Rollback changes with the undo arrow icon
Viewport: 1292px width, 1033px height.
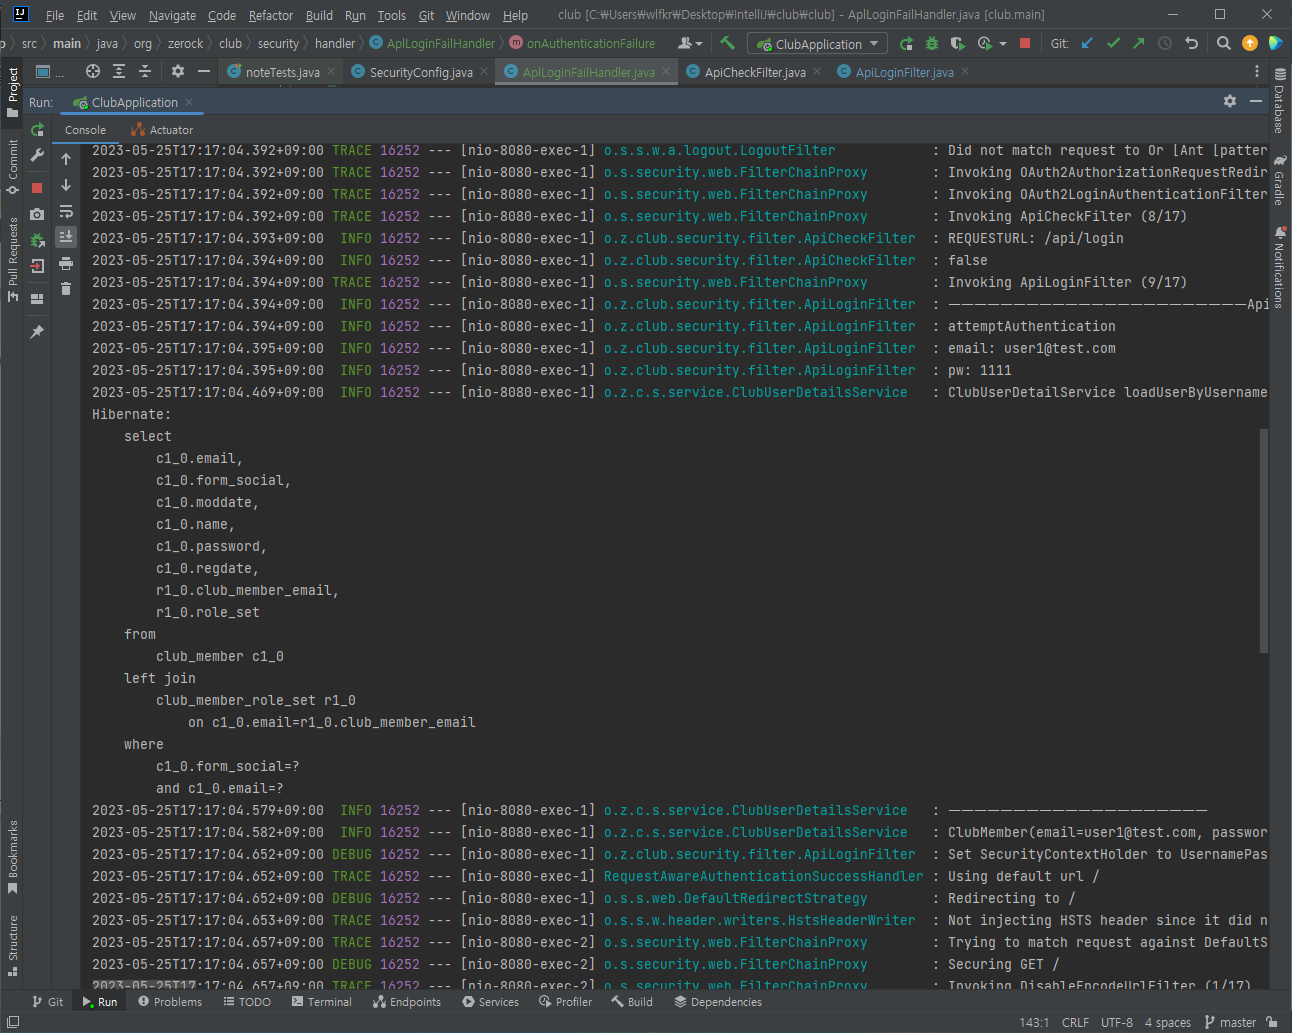pos(1191,43)
